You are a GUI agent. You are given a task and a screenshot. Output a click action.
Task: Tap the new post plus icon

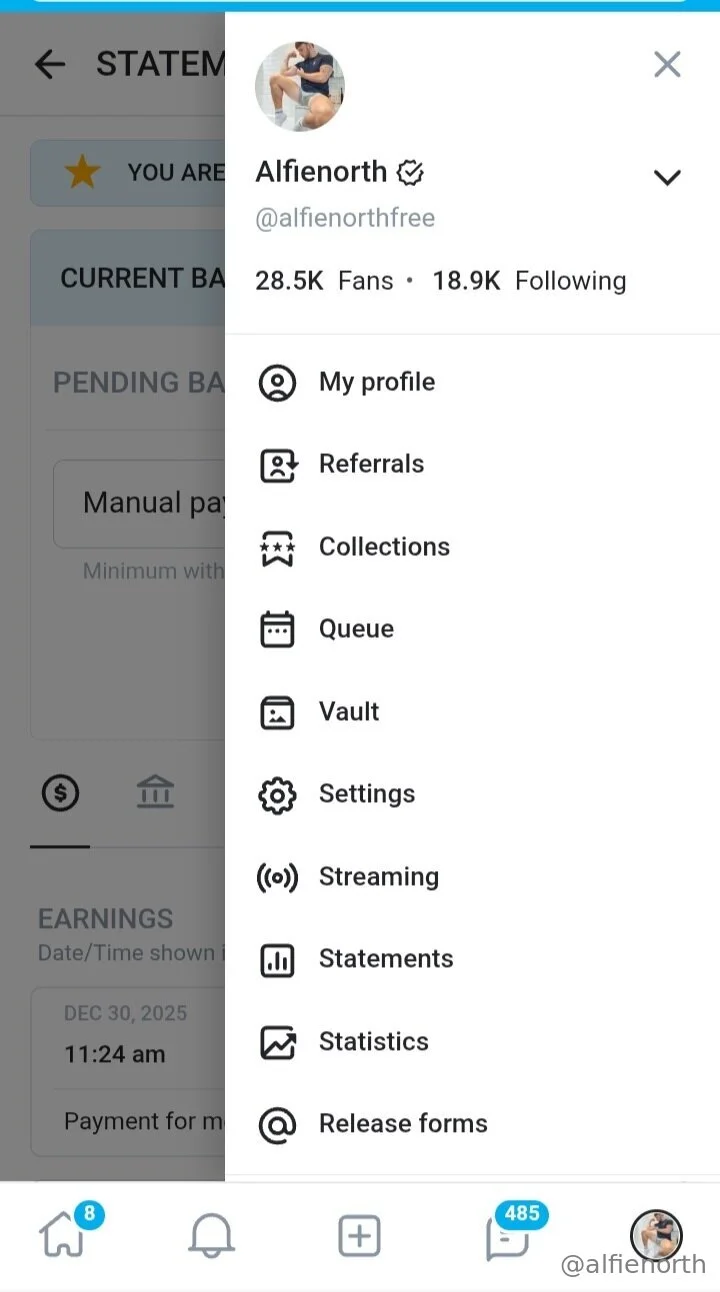pos(359,1237)
